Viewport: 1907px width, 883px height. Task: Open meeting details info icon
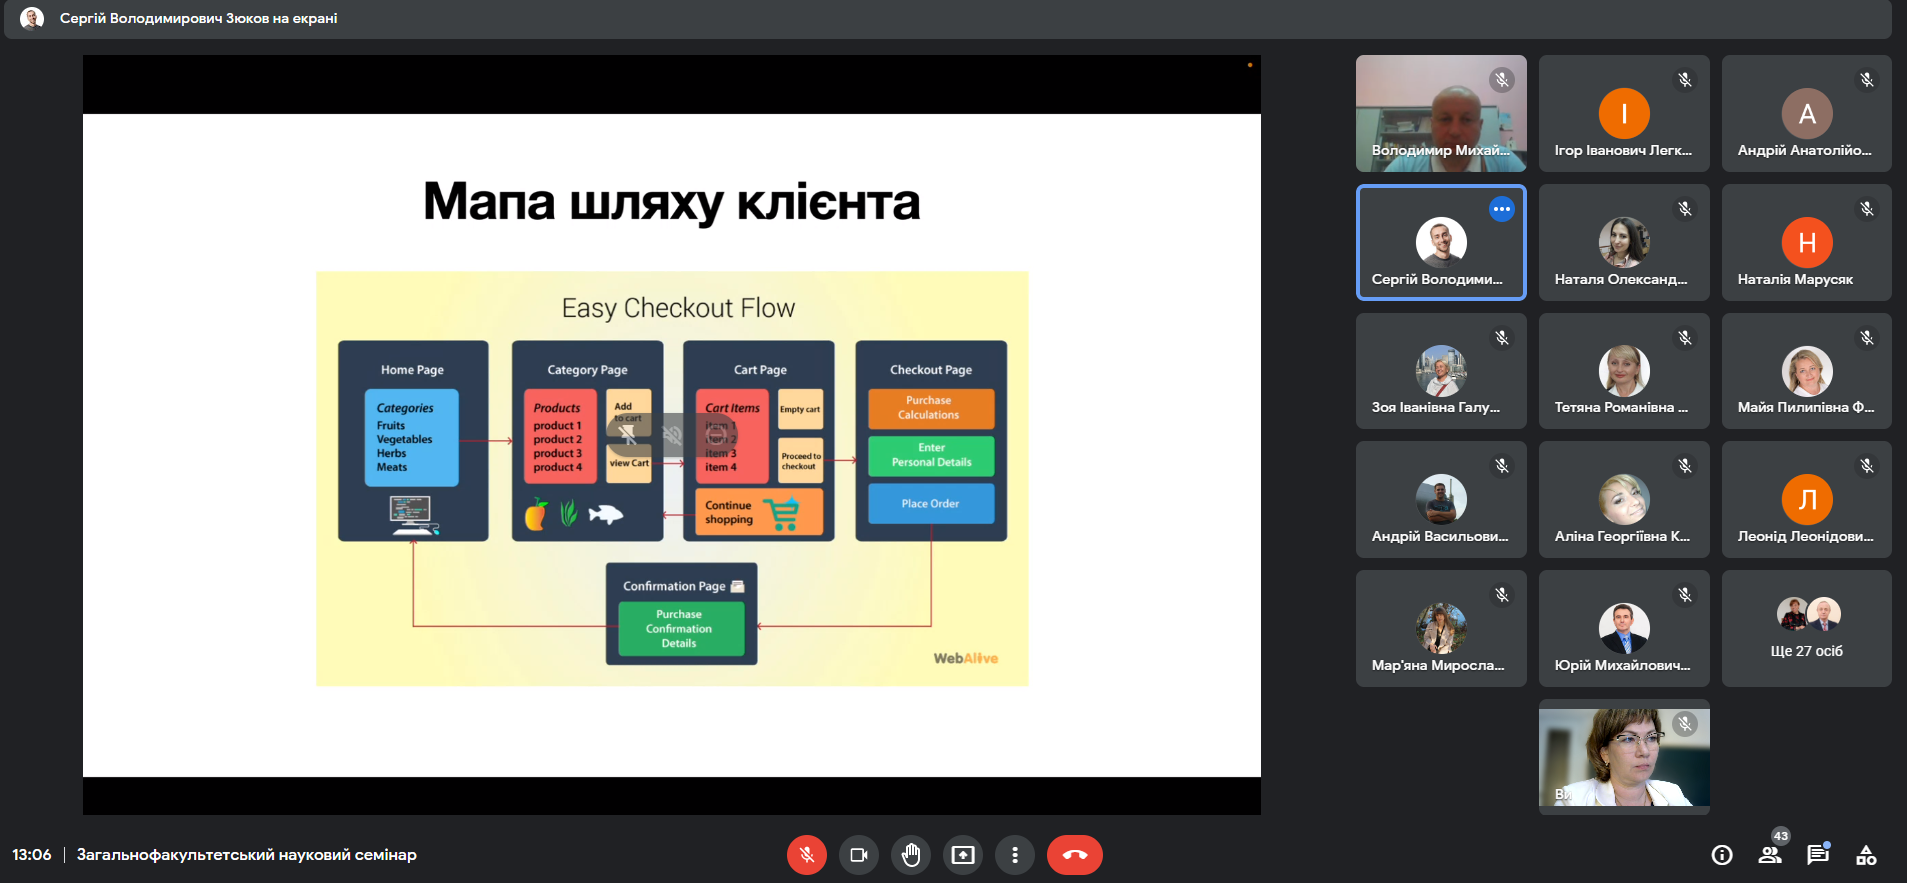click(x=1722, y=855)
